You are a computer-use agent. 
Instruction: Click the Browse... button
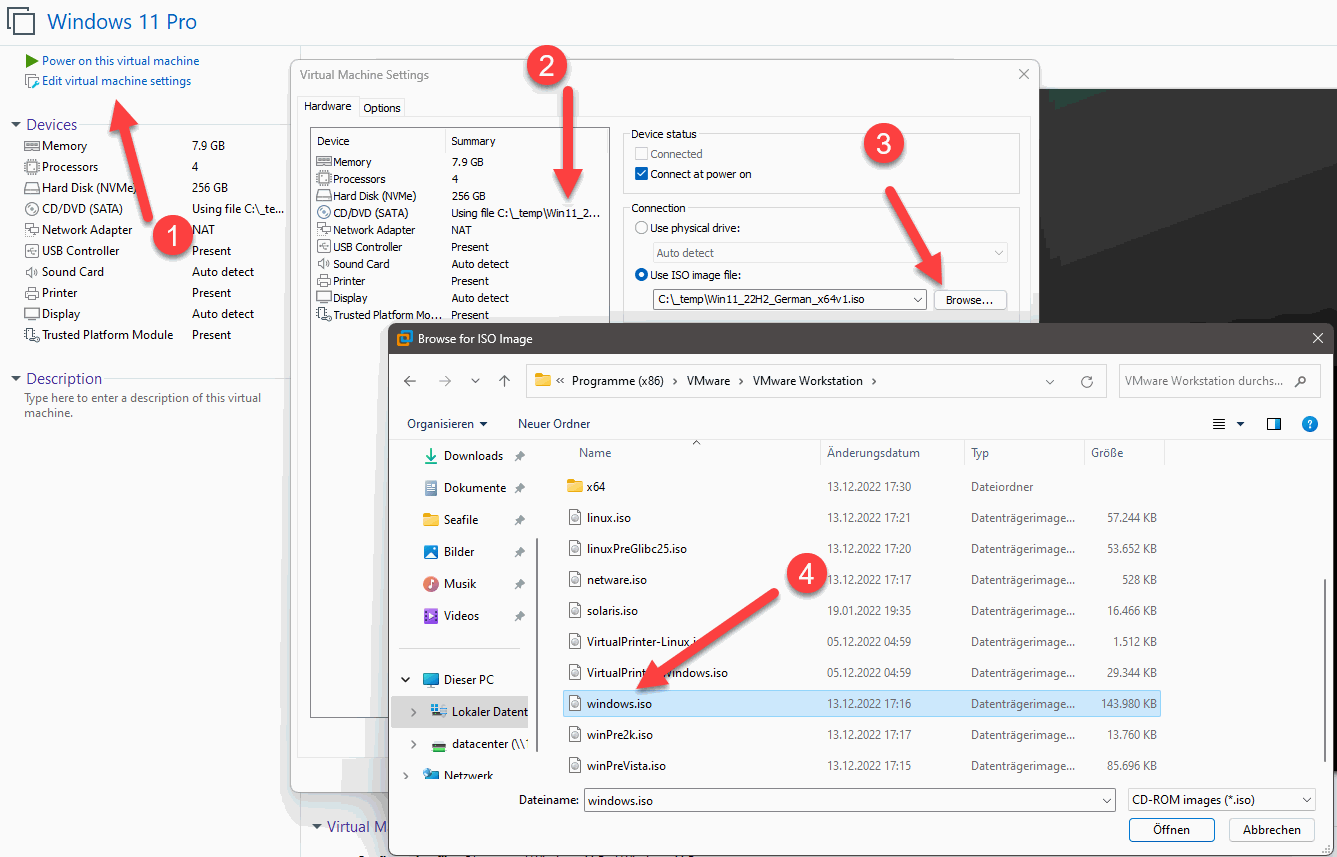[970, 300]
